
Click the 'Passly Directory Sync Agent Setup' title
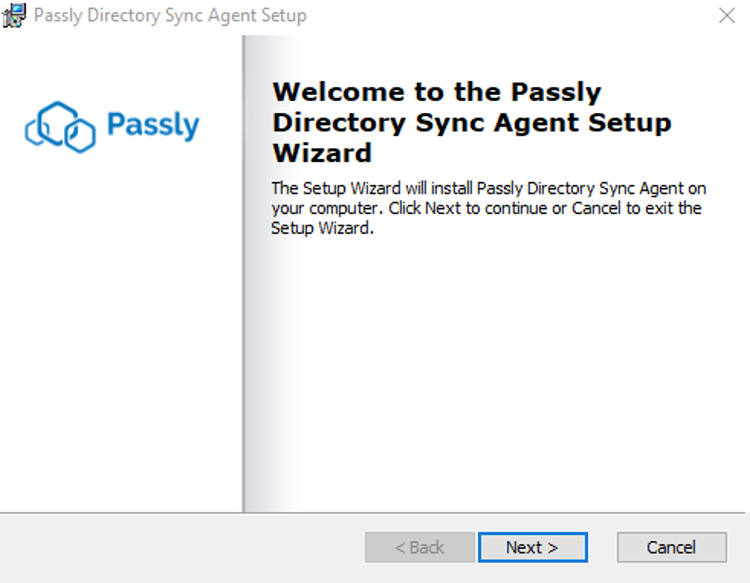coord(170,16)
